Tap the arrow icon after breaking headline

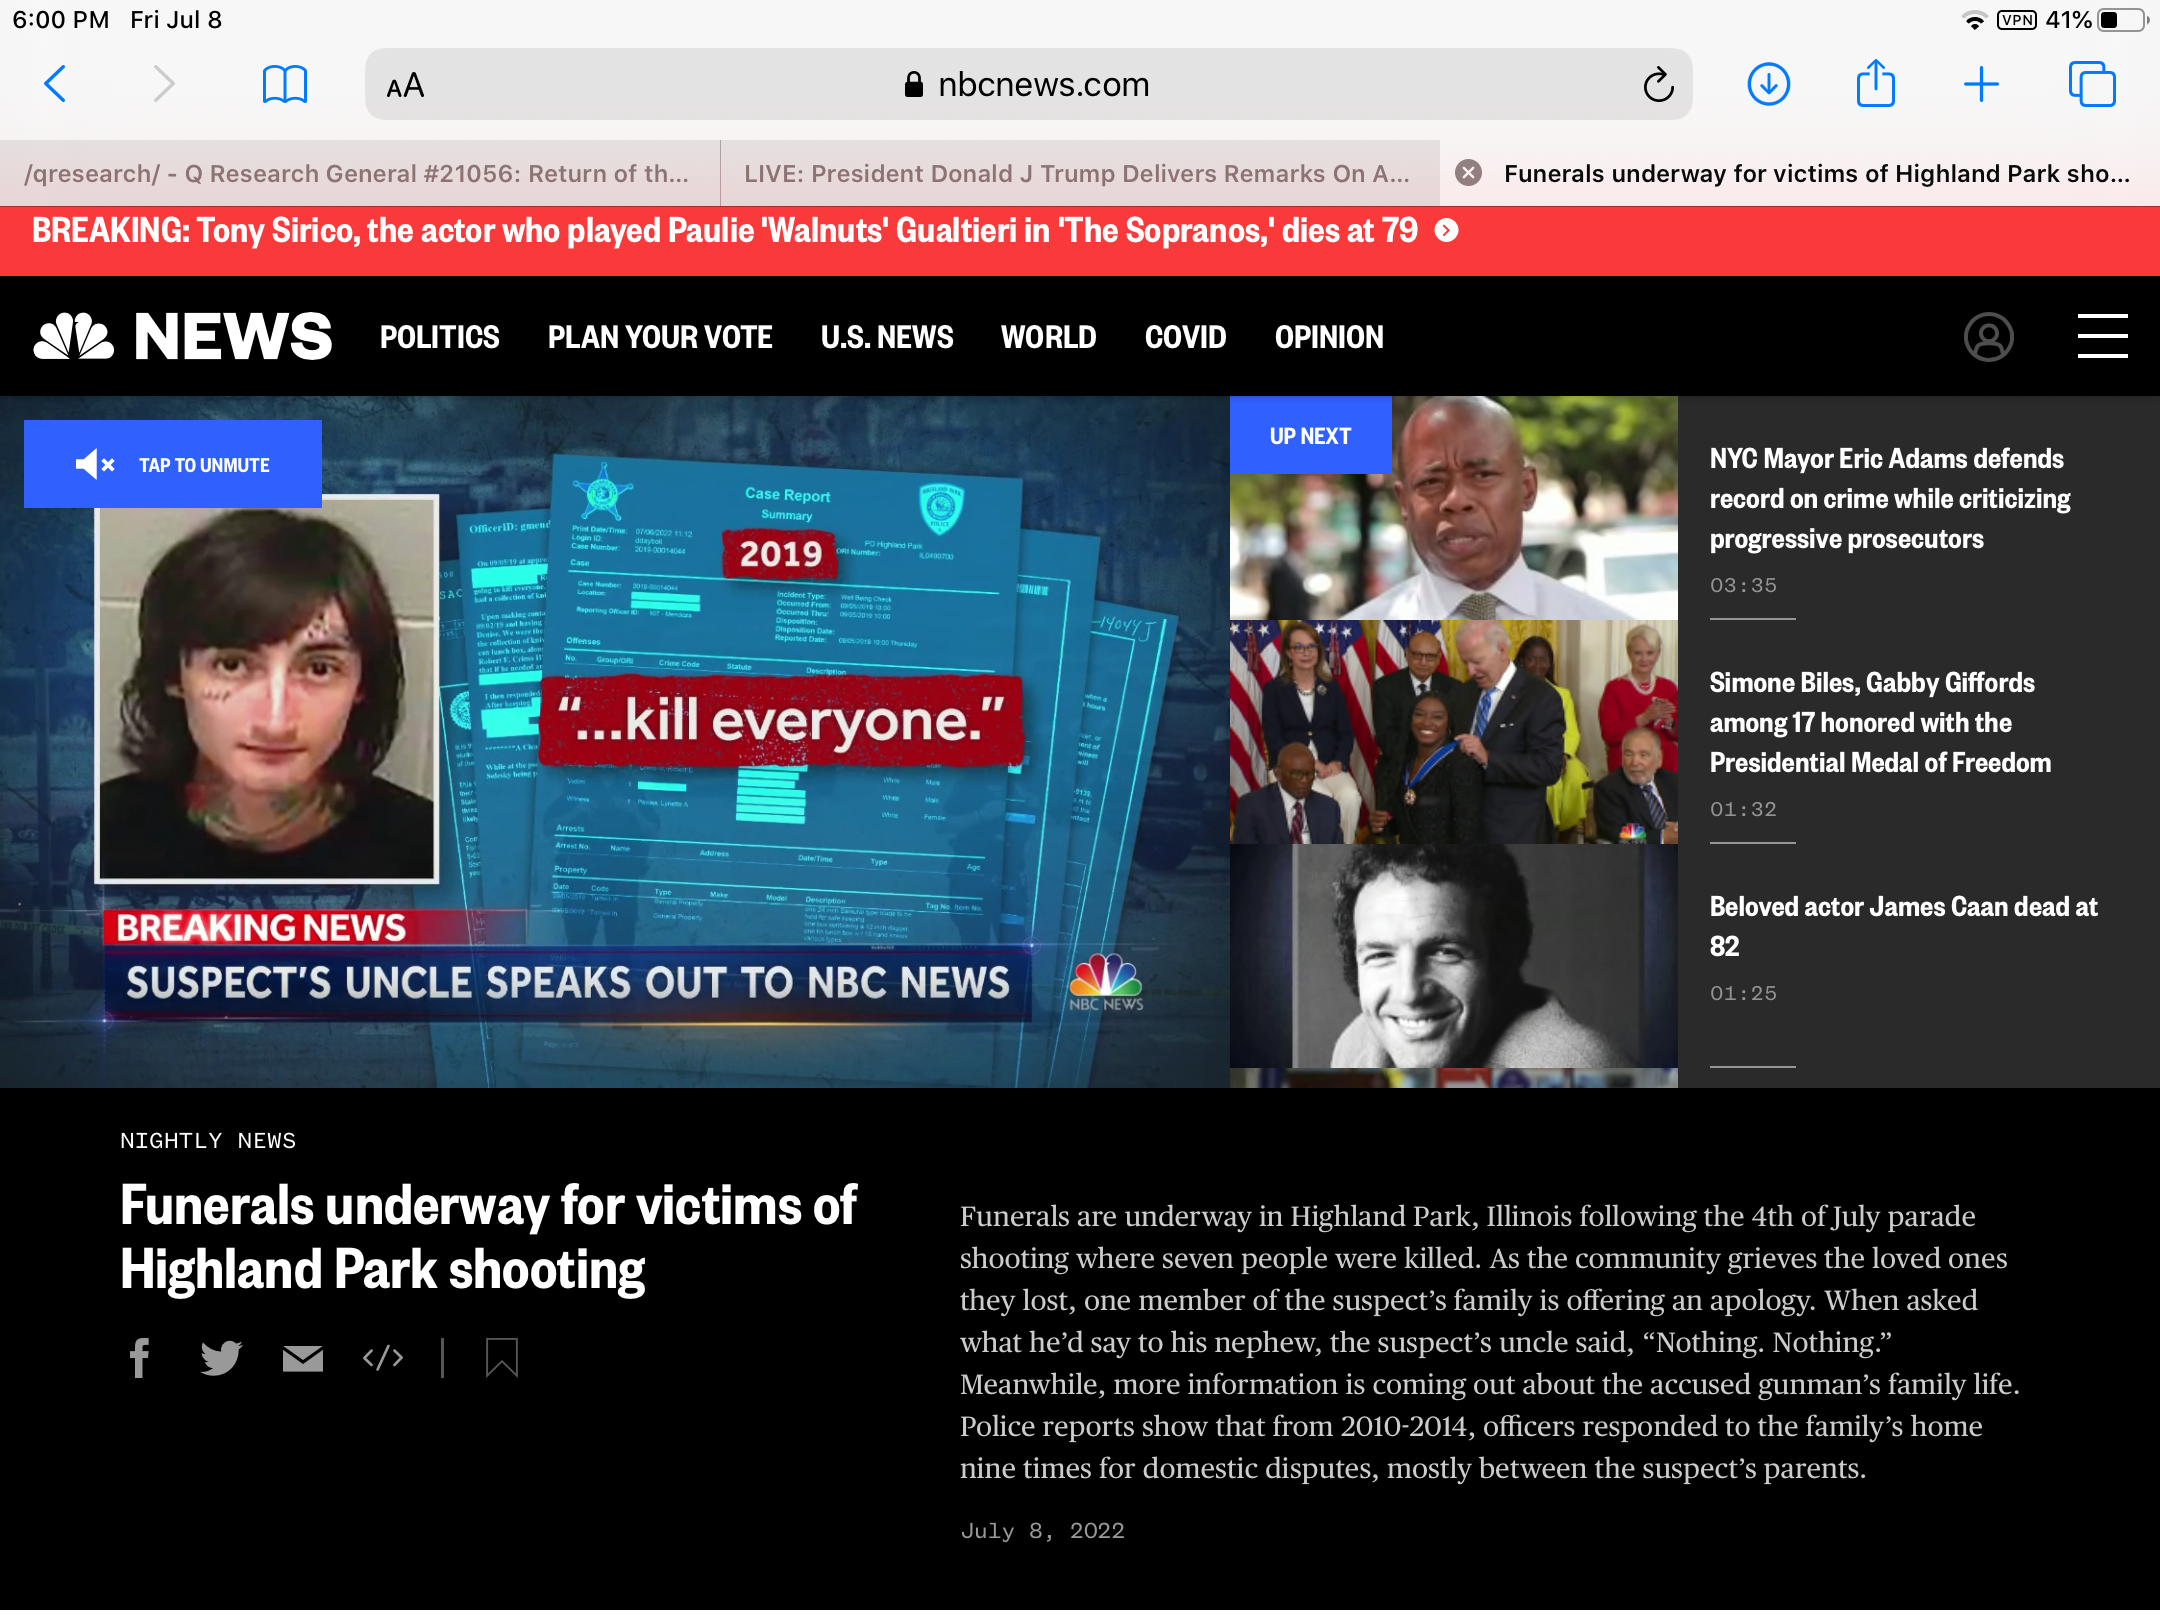(x=1446, y=231)
